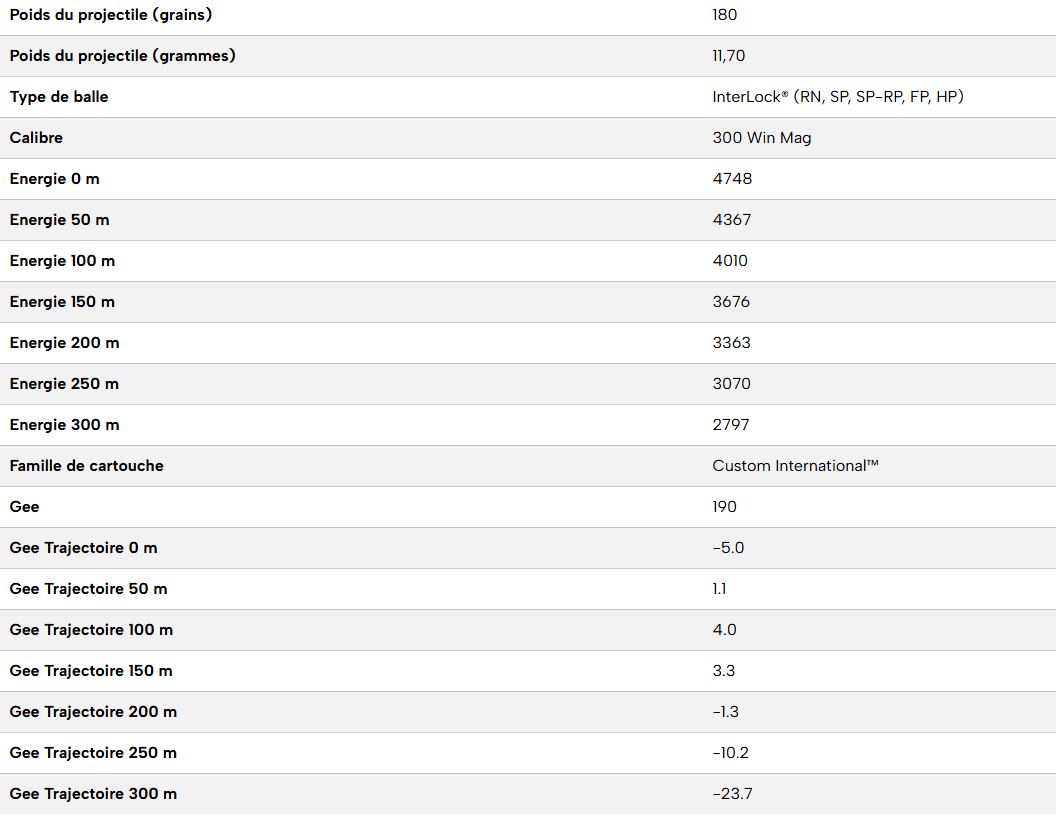This screenshot has width=1056, height=834.
Task: Select energy value 3070 at 250 m
Action: tap(731, 384)
